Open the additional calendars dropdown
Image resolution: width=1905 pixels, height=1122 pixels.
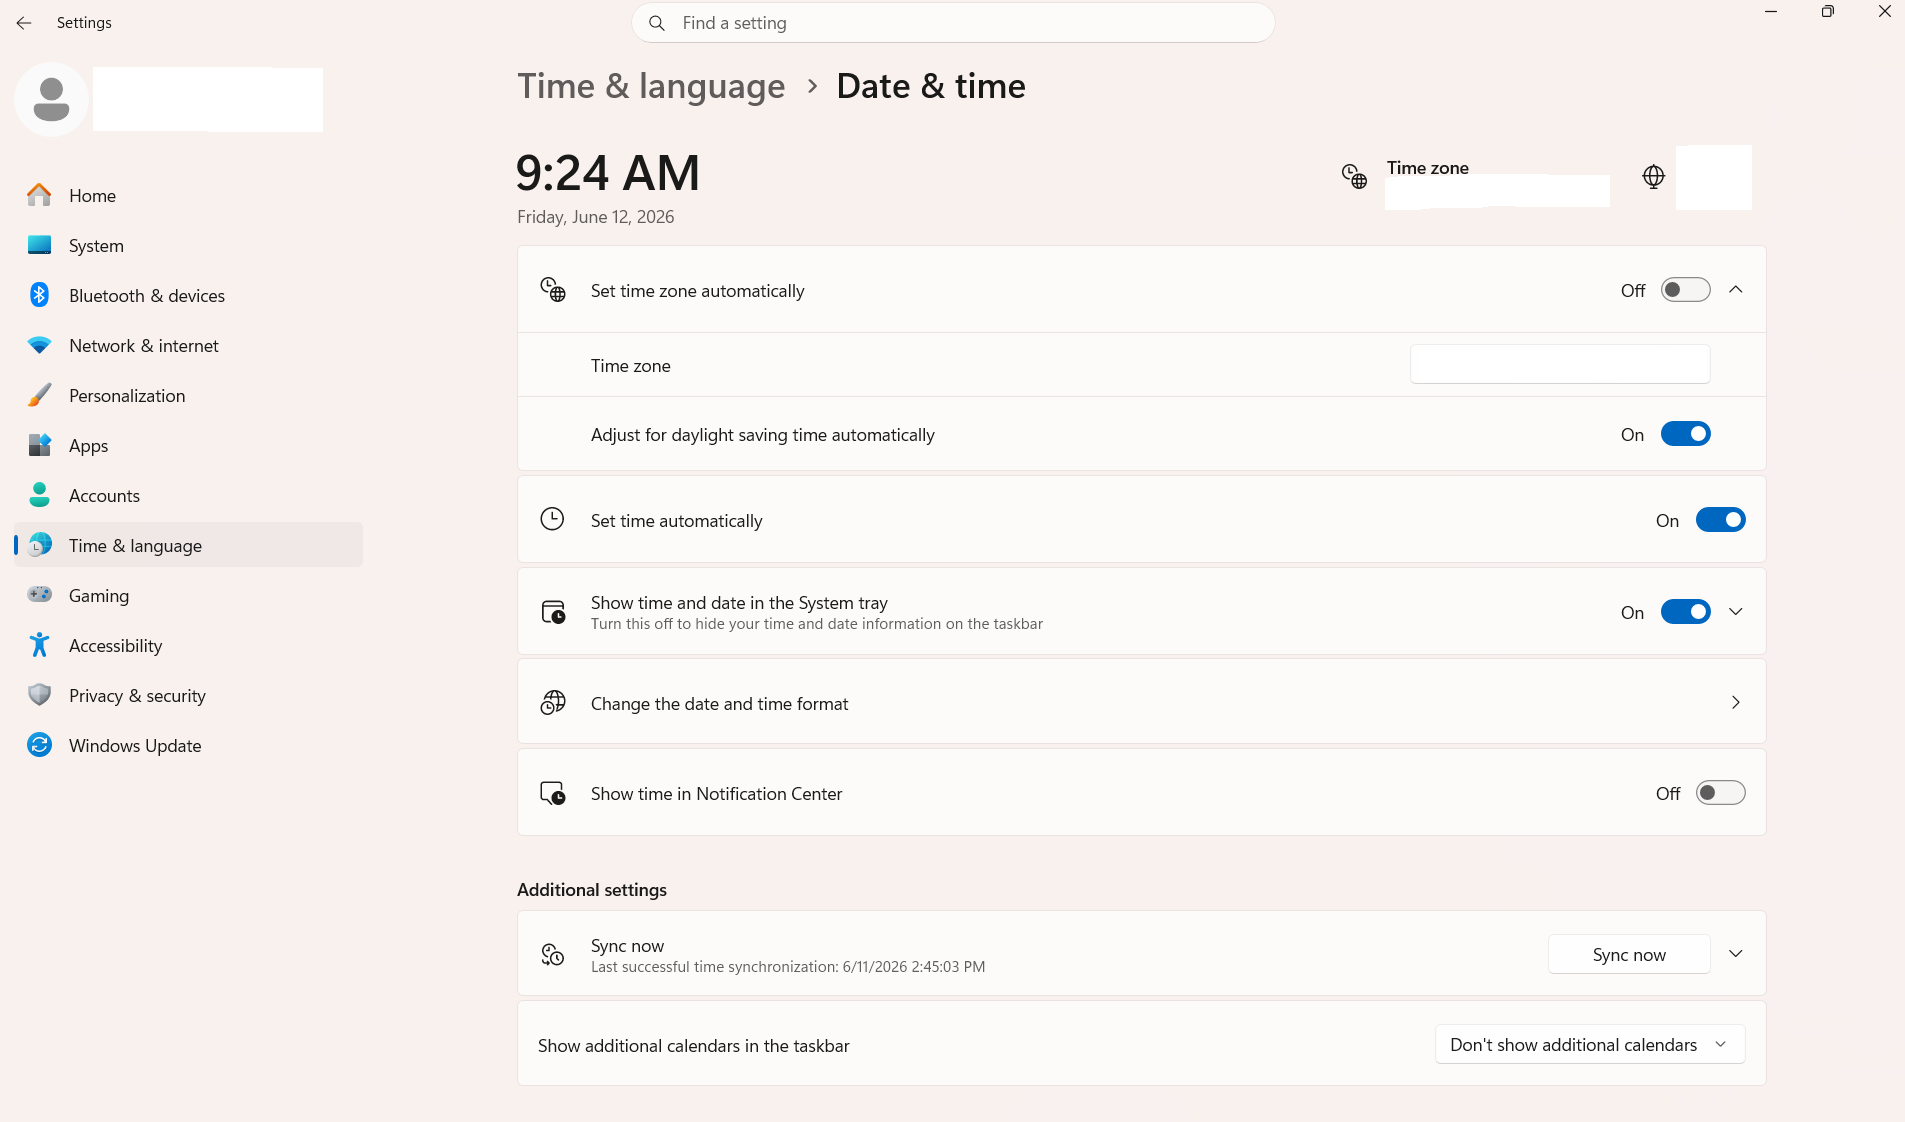pyautogui.click(x=1590, y=1045)
